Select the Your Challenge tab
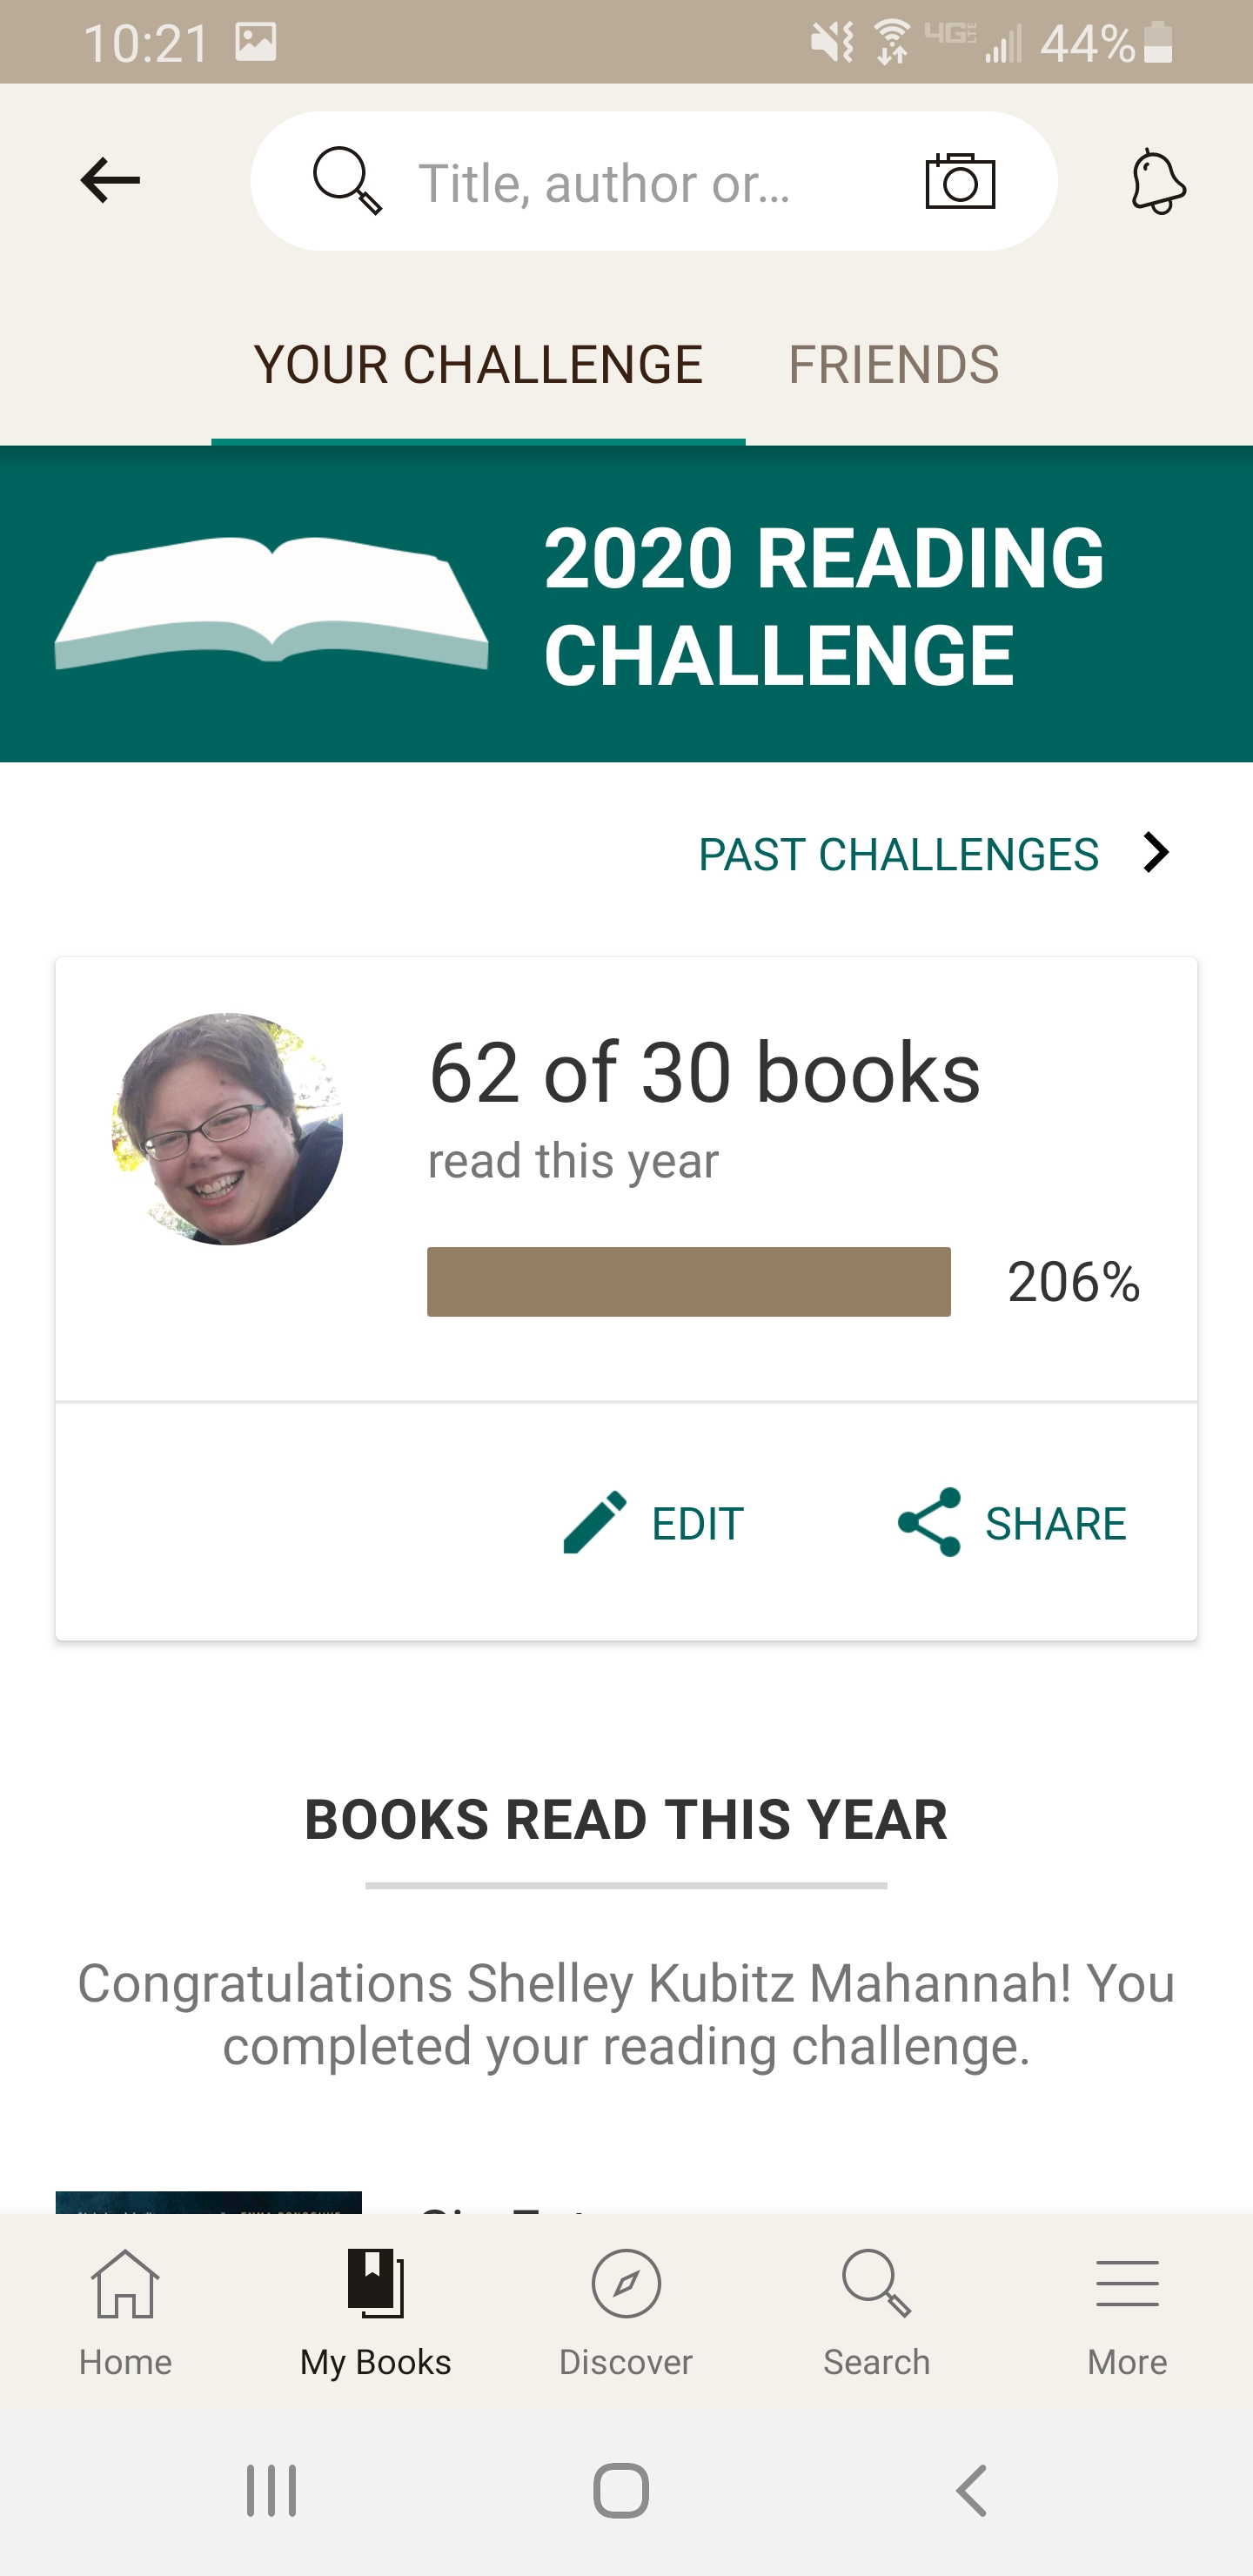Image resolution: width=1253 pixels, height=2576 pixels. pyautogui.click(x=478, y=365)
